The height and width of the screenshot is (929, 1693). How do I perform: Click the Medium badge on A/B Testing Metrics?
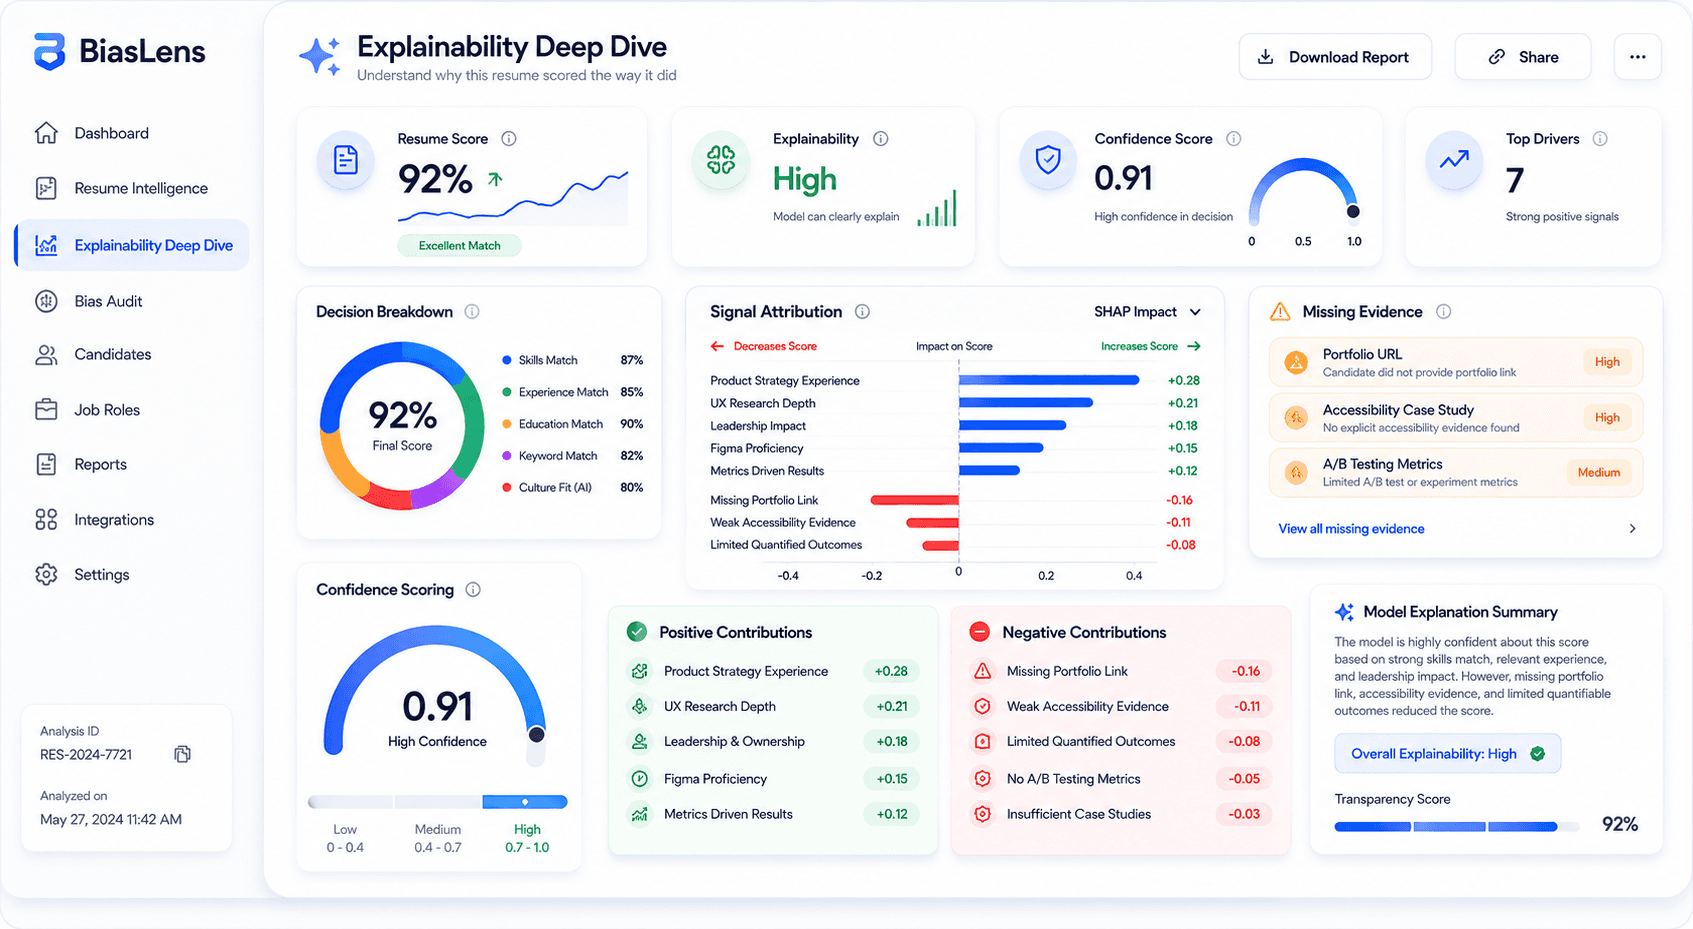click(1599, 472)
